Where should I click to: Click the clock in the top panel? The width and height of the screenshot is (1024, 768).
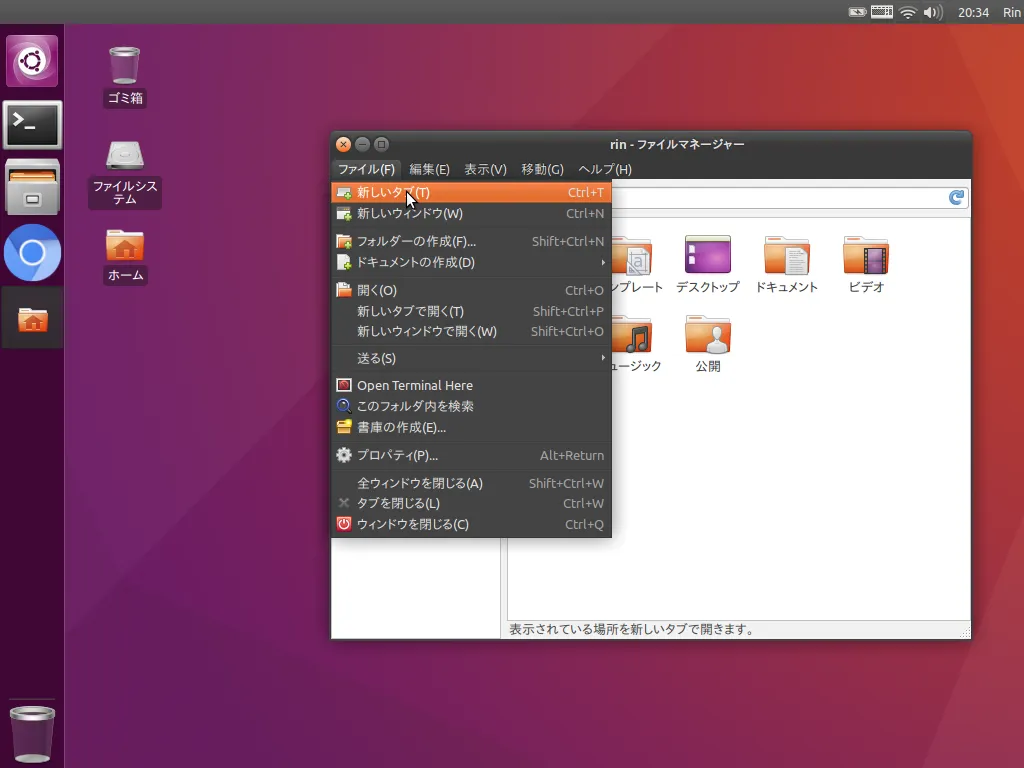pyautogui.click(x=973, y=12)
